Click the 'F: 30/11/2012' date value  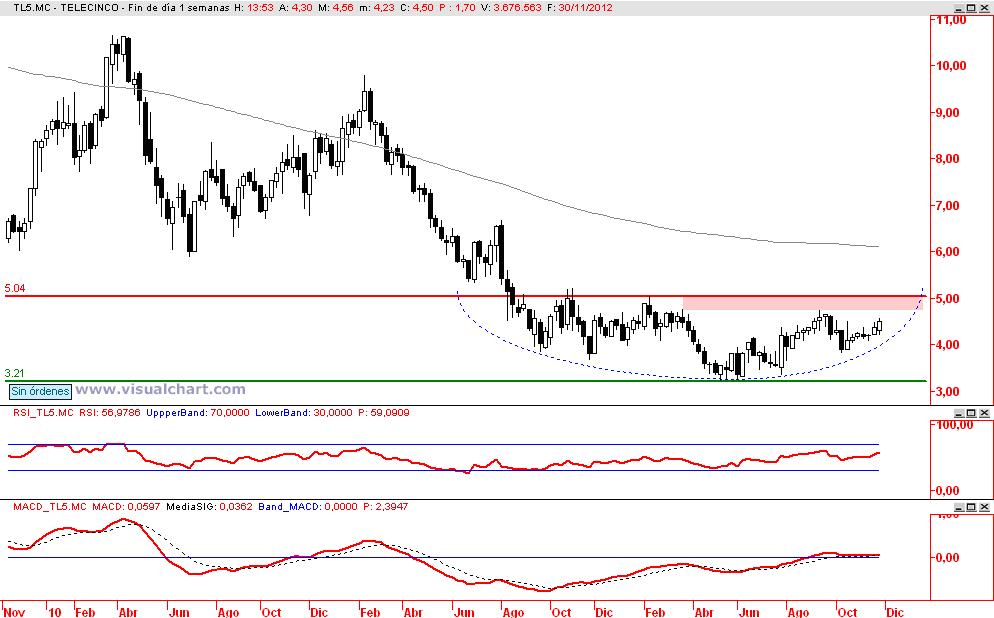click(580, 8)
